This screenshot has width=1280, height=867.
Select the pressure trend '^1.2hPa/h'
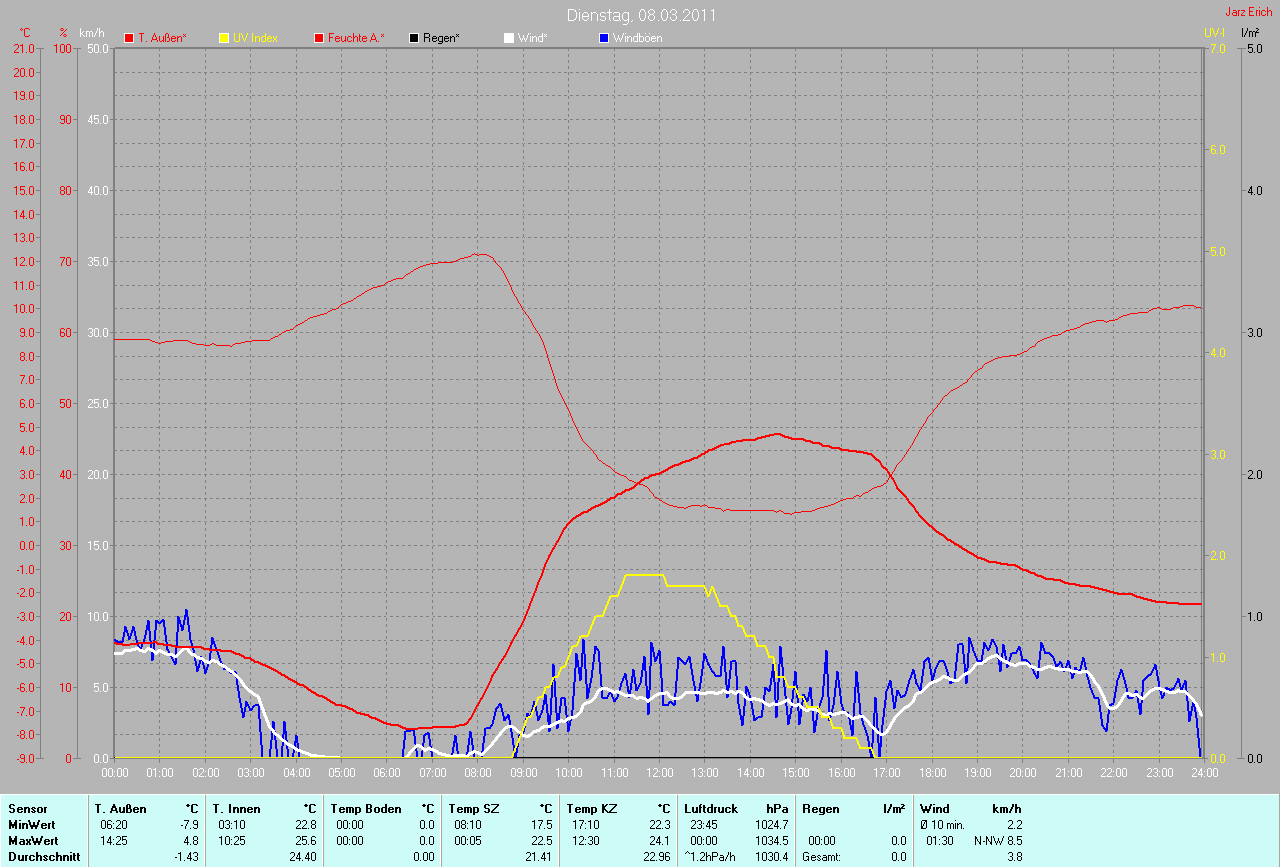click(711, 857)
